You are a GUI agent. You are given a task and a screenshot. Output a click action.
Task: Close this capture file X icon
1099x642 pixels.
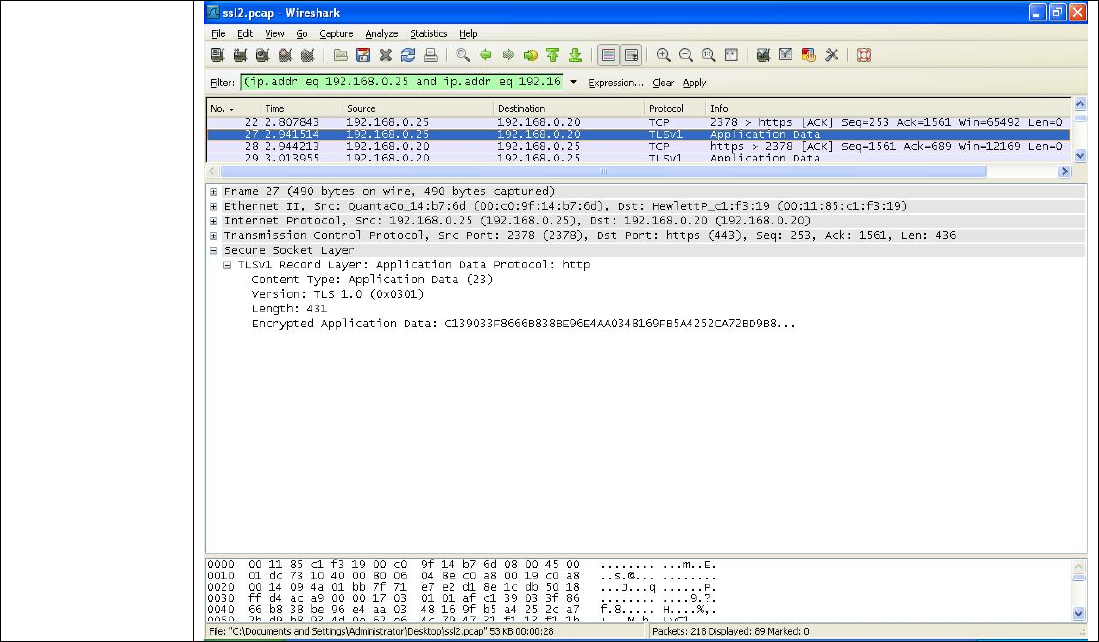click(x=385, y=55)
